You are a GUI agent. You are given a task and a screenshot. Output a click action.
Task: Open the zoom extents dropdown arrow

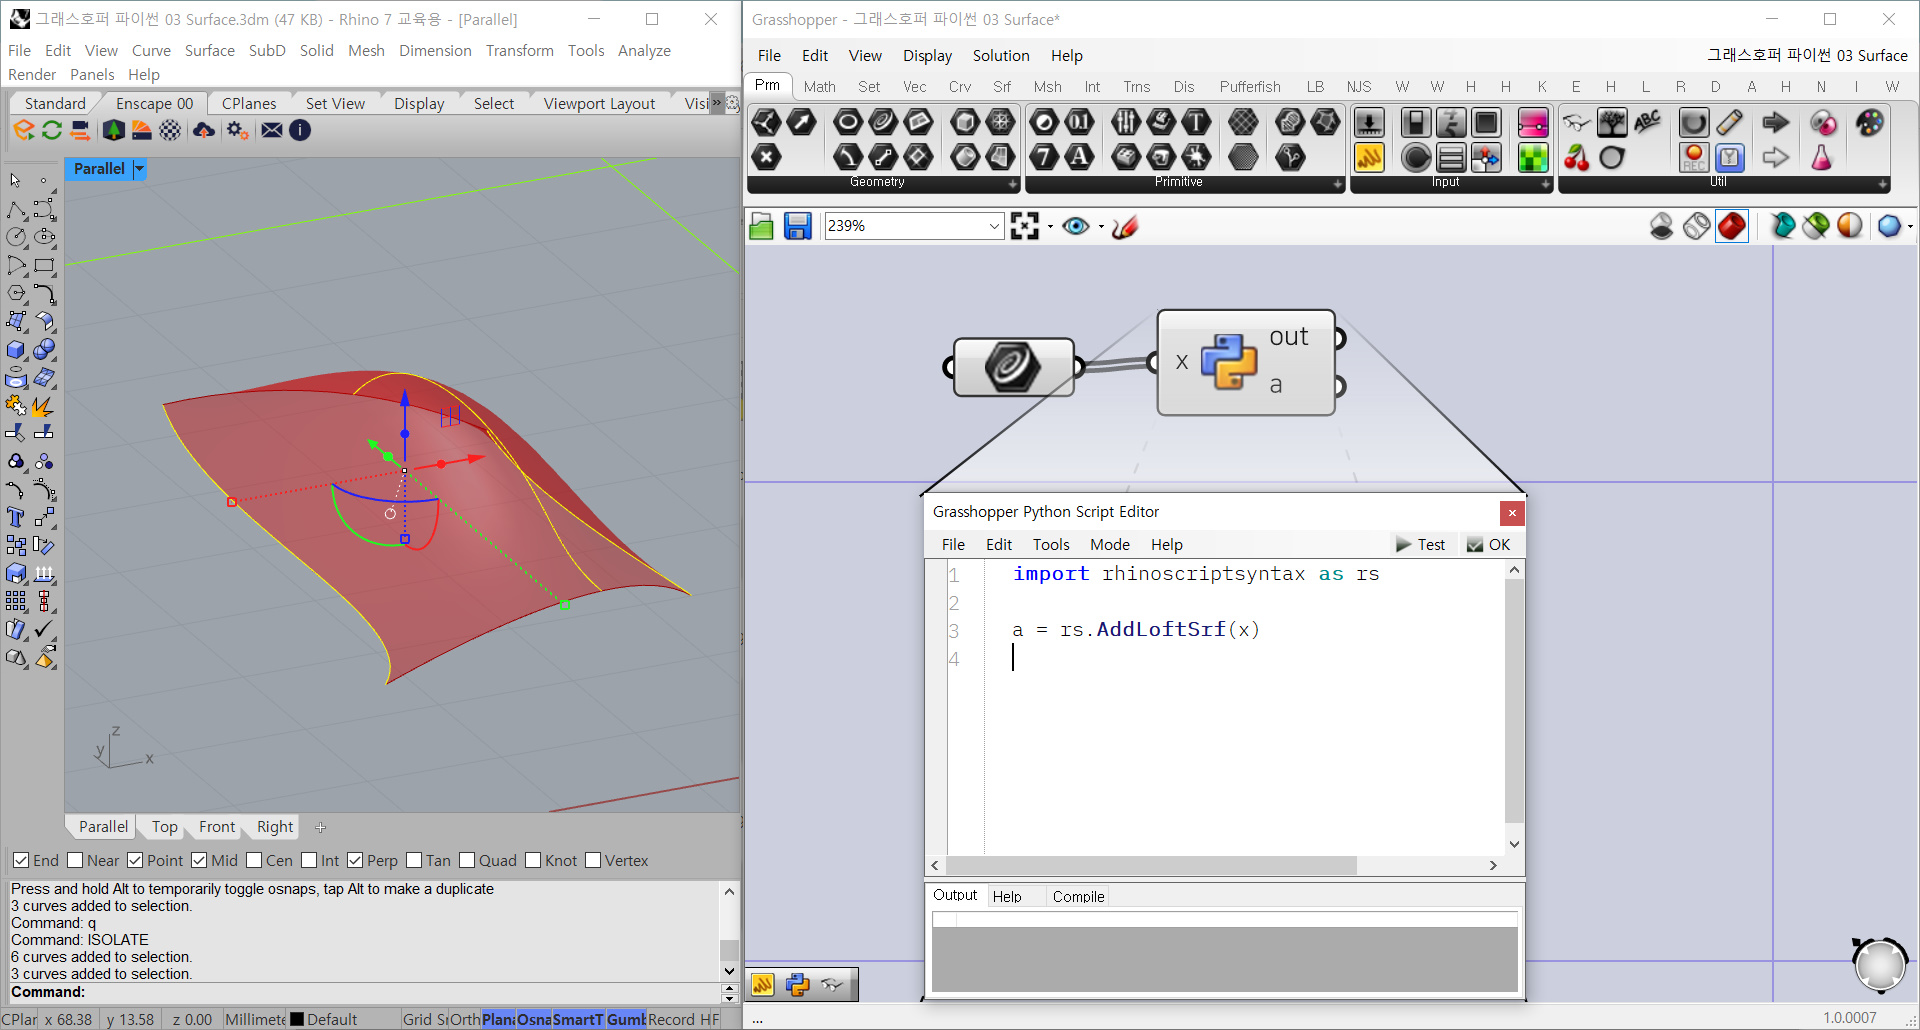(1050, 227)
